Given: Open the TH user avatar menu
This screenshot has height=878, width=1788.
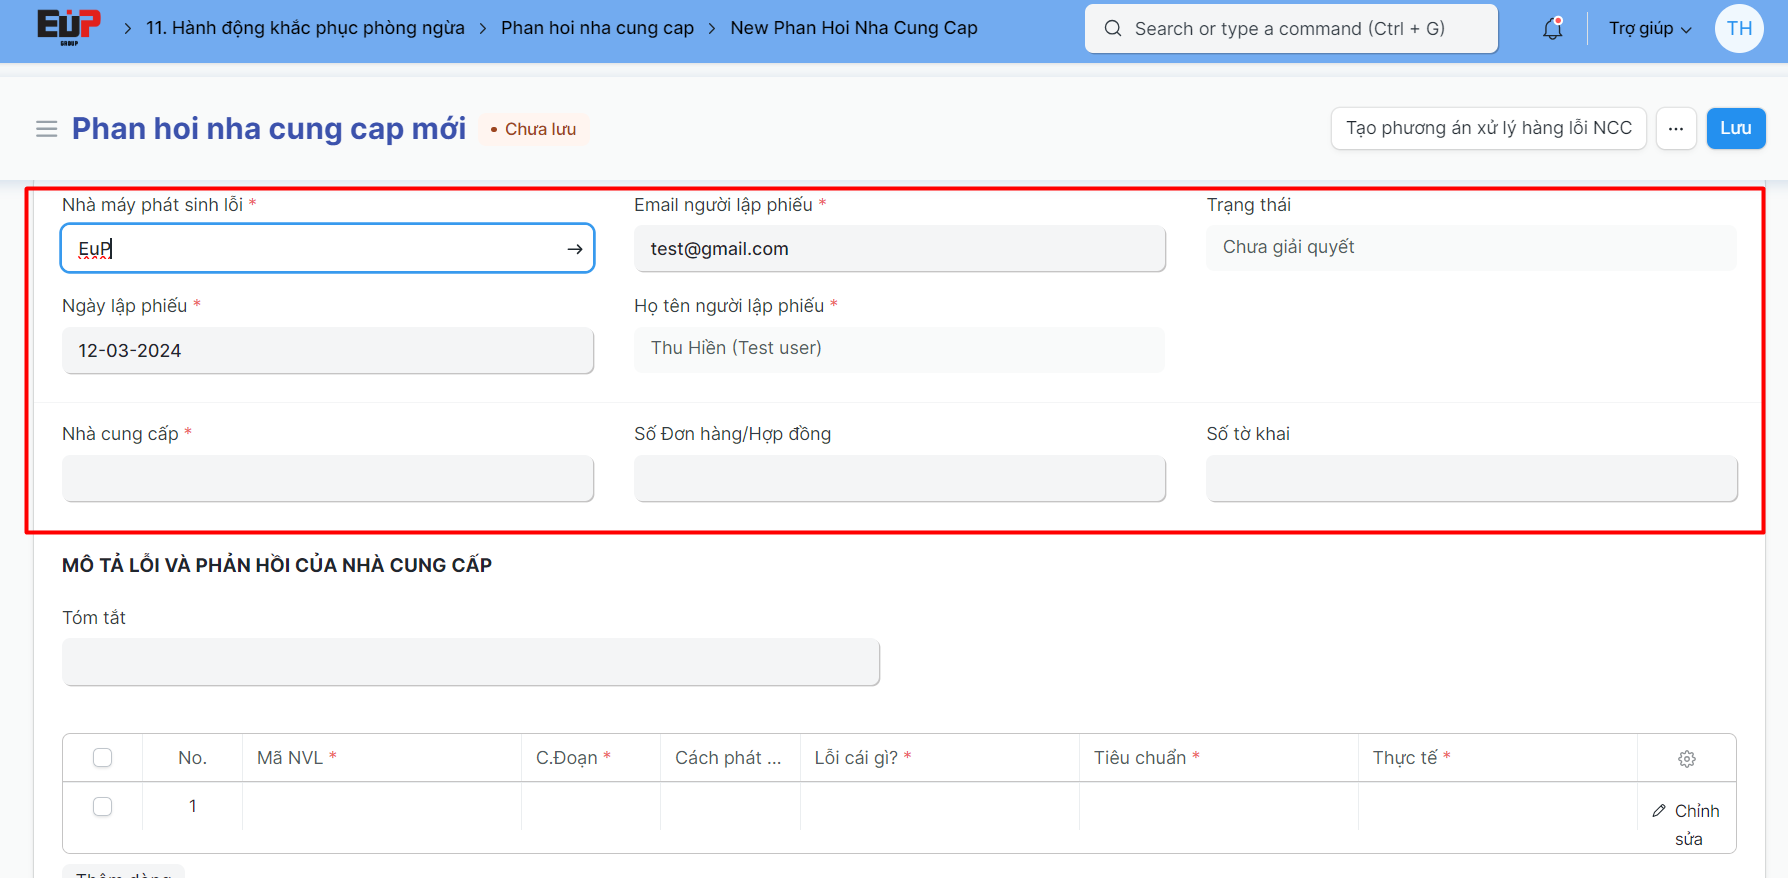Looking at the screenshot, I should [1739, 29].
